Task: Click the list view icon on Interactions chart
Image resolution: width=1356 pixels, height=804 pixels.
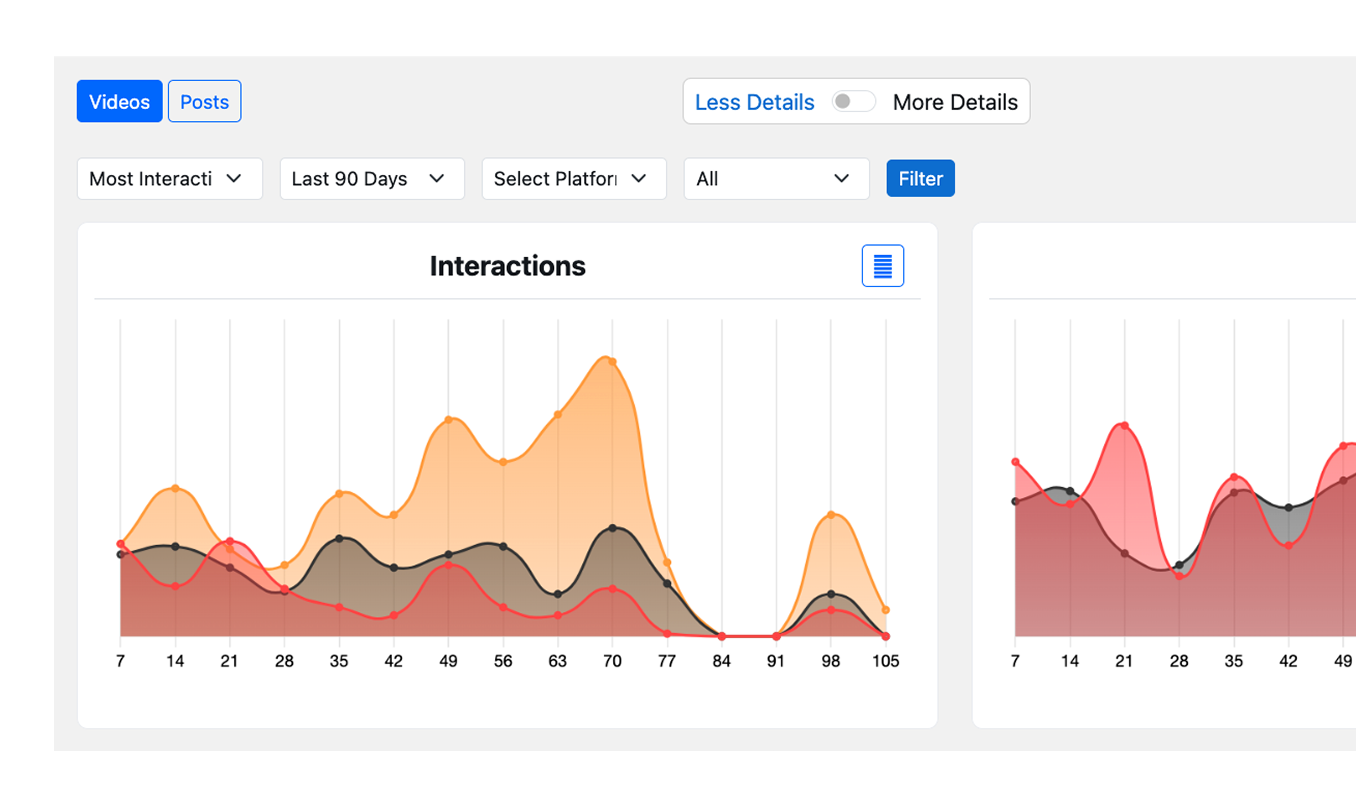Action: 881,266
